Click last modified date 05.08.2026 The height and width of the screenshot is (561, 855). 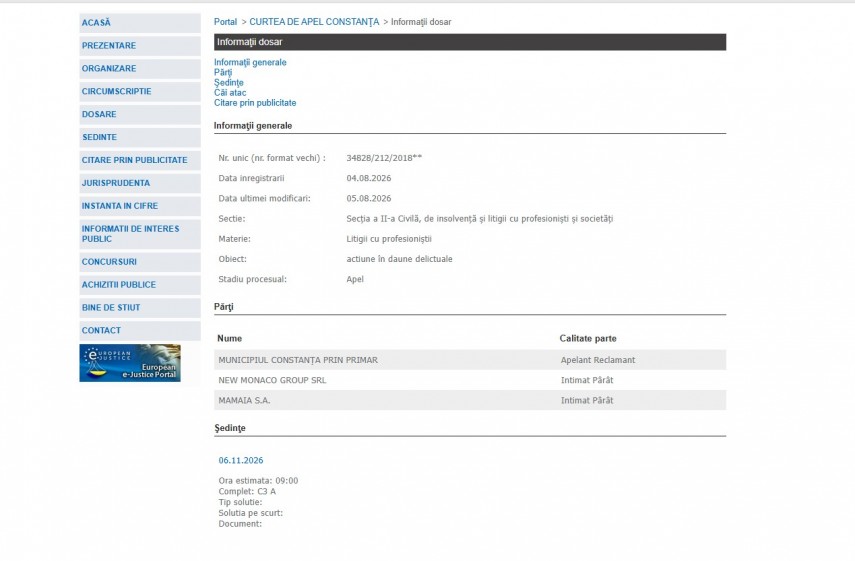coord(369,198)
